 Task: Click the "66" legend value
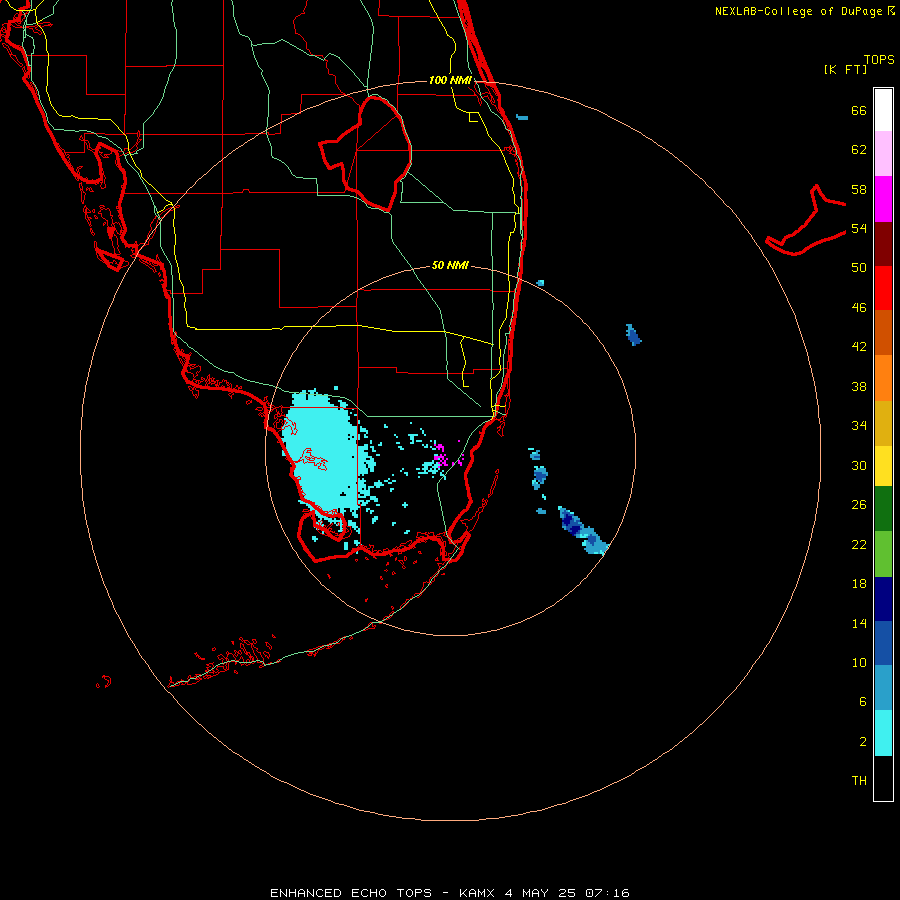859,111
